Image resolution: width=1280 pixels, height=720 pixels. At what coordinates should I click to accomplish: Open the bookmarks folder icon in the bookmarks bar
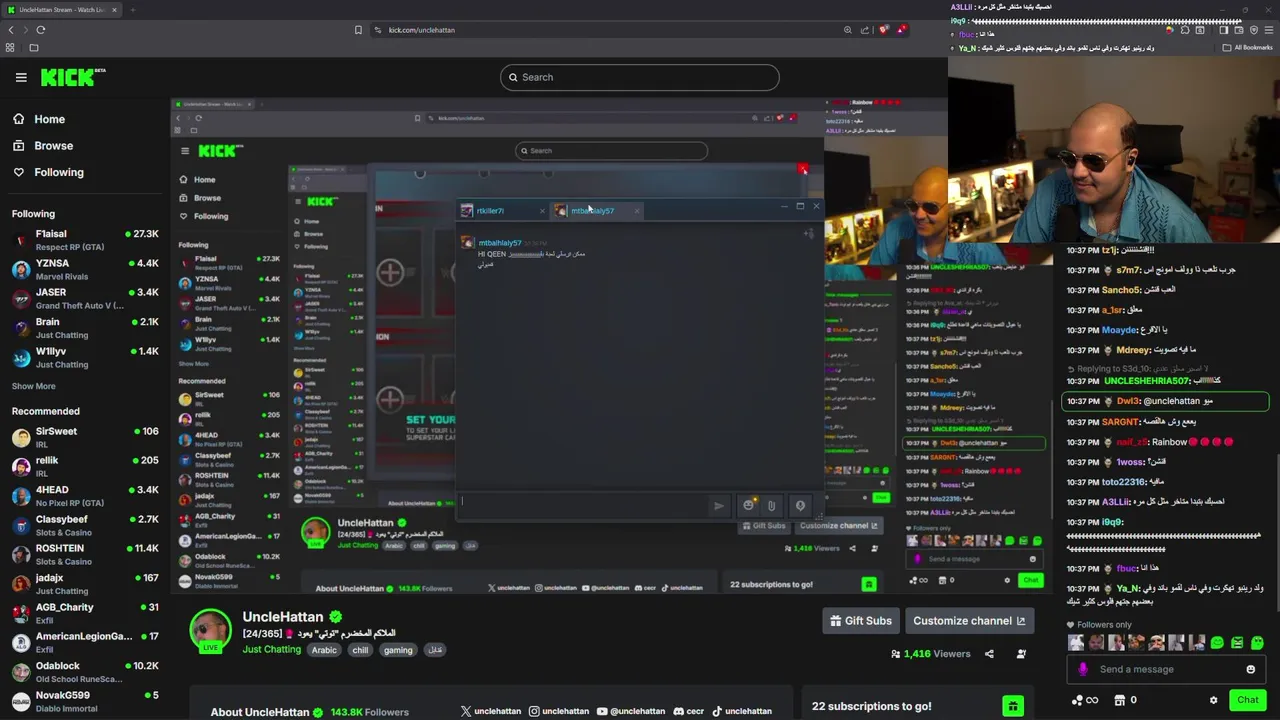tap(33, 47)
